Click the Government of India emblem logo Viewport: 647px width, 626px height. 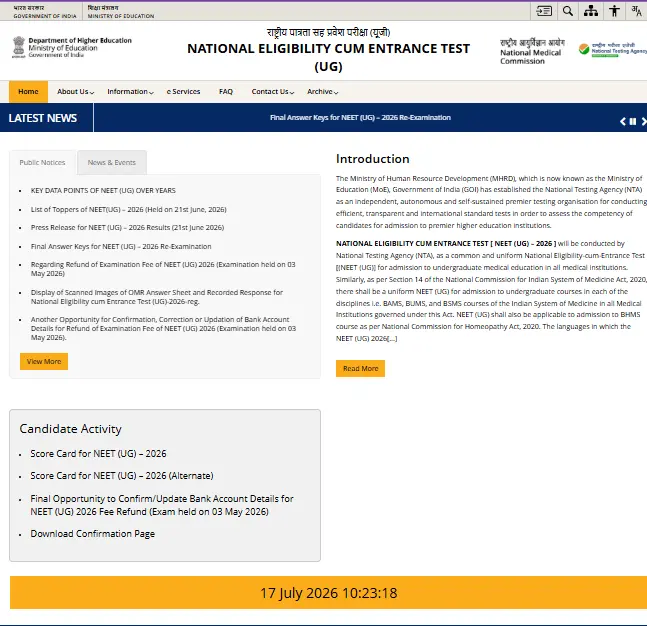pyautogui.click(x=19, y=47)
